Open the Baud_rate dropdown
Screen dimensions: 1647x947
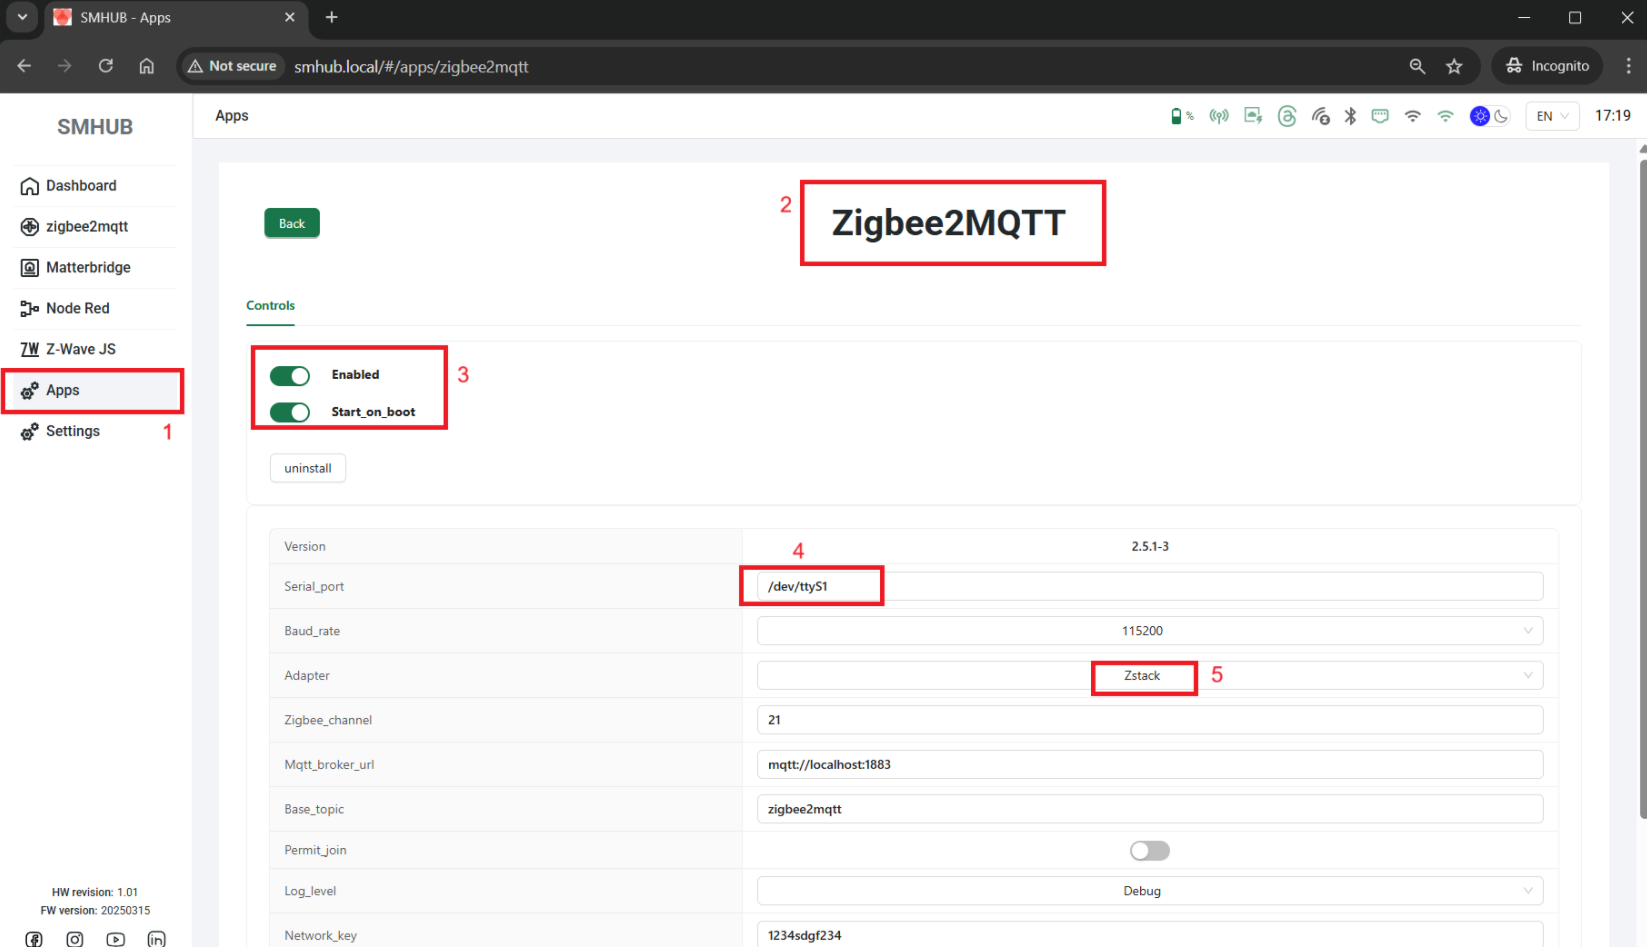[x=1149, y=631]
